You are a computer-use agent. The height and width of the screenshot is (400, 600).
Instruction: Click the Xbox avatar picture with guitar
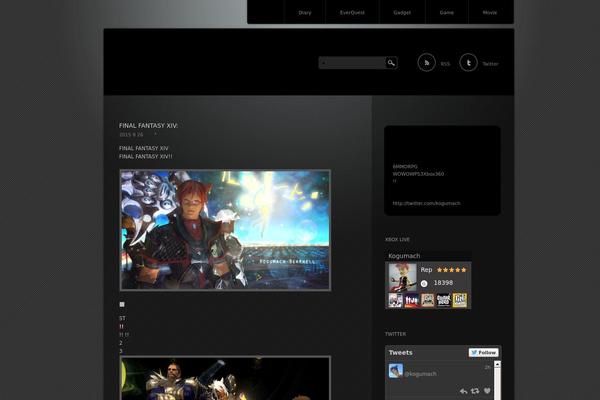(x=403, y=278)
